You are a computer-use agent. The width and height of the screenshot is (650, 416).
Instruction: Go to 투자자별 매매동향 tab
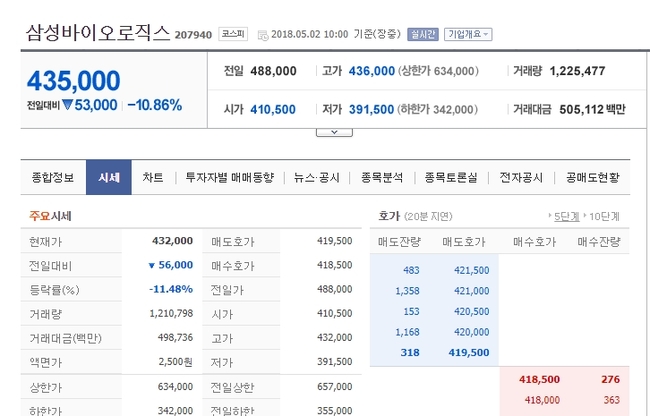(229, 177)
